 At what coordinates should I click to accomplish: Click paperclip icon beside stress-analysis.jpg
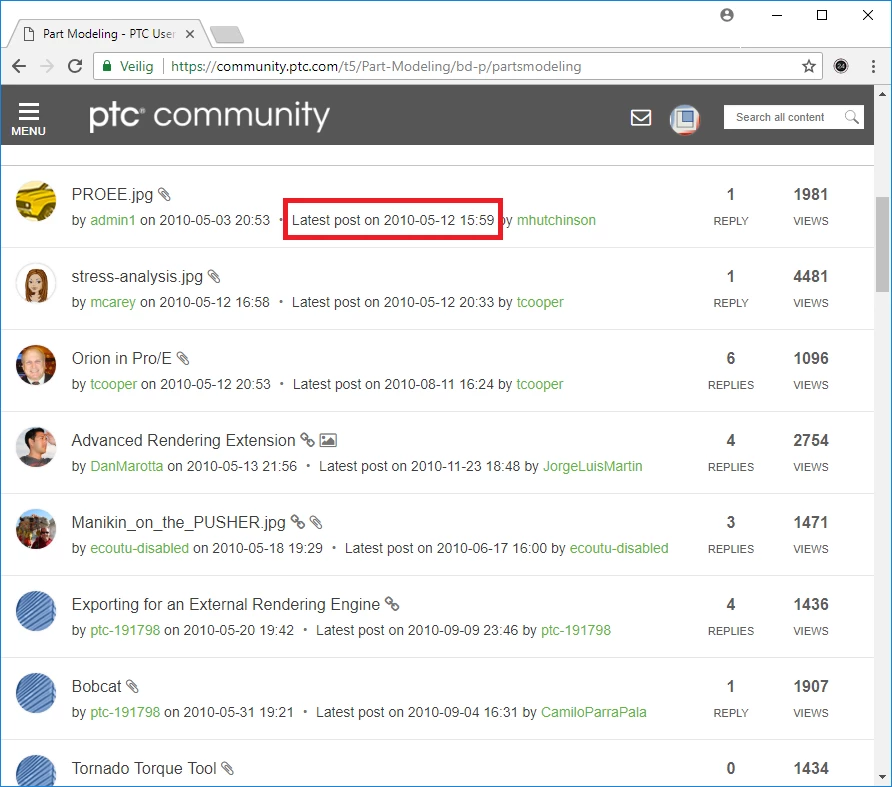point(213,277)
